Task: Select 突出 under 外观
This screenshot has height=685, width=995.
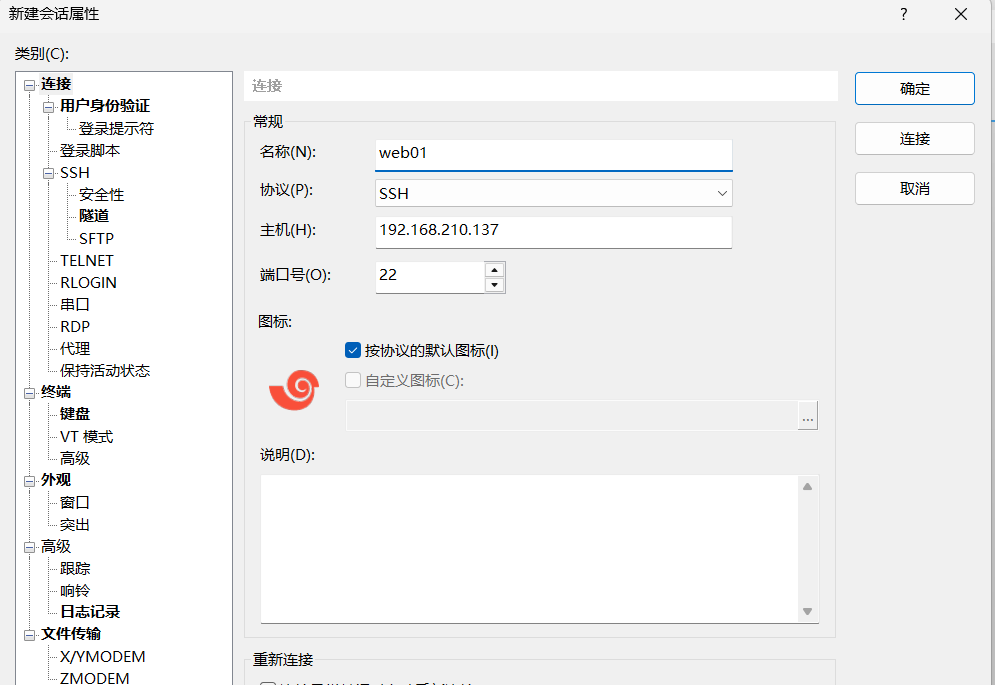Action: click(75, 524)
